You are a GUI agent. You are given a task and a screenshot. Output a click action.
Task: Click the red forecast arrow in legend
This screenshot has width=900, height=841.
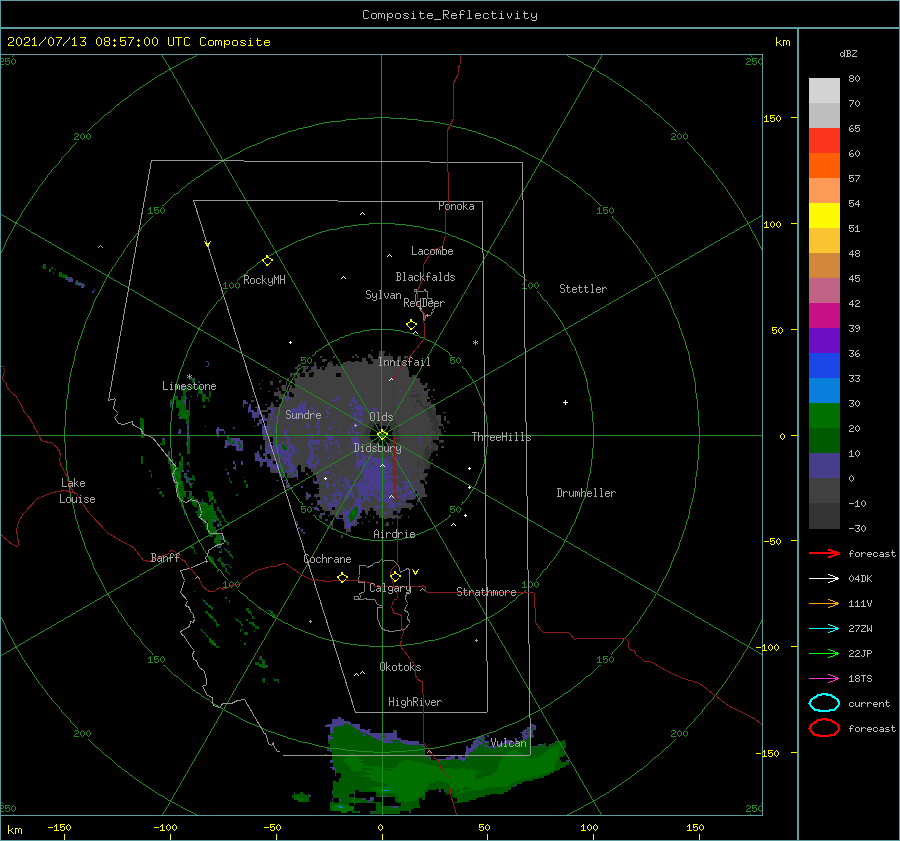click(824, 553)
